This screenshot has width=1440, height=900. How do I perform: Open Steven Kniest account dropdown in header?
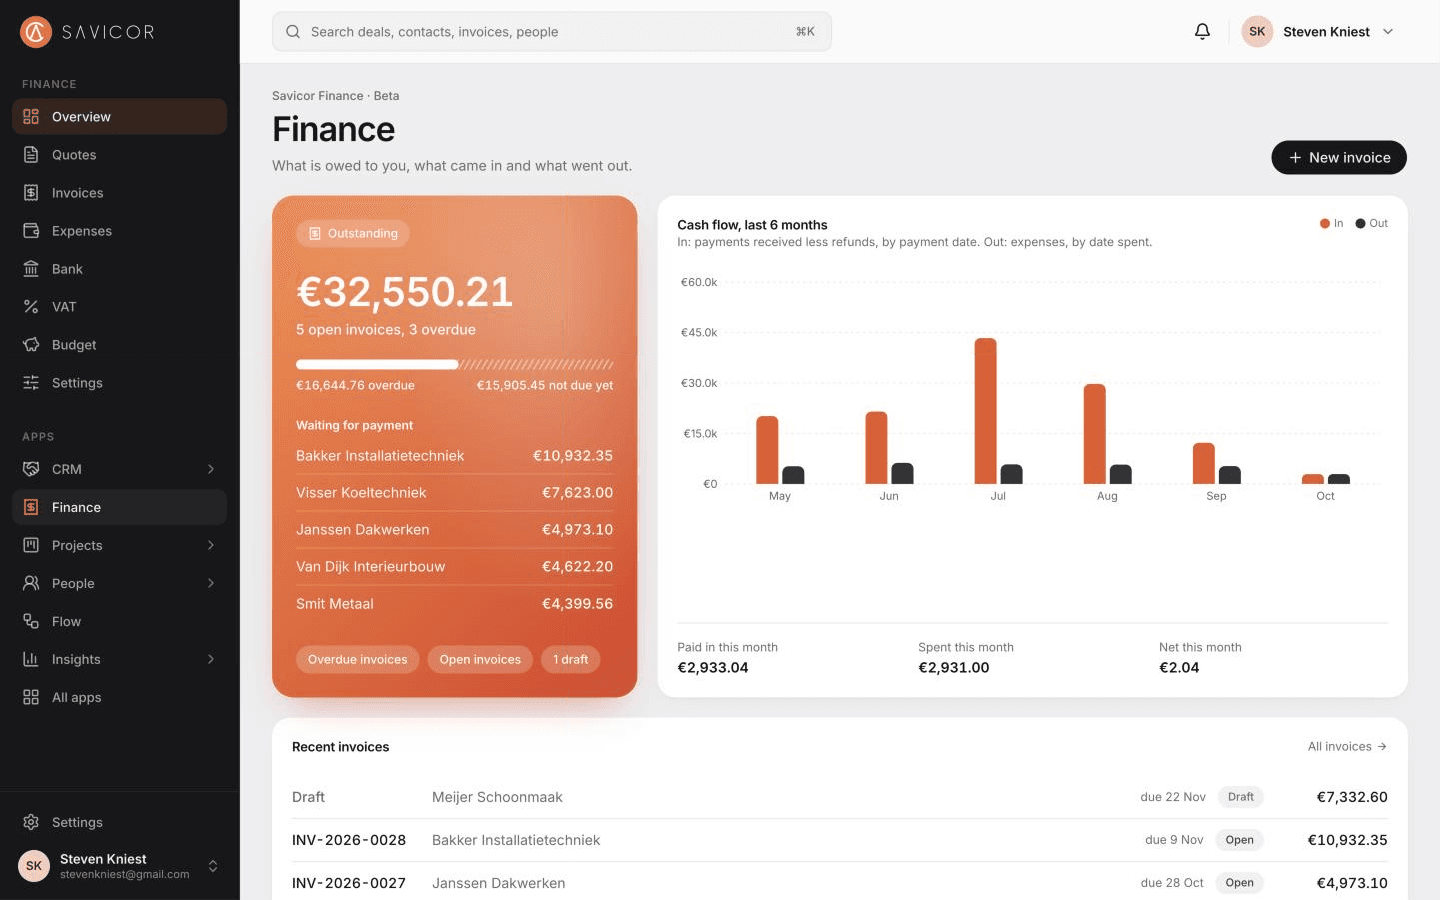pyautogui.click(x=1318, y=32)
